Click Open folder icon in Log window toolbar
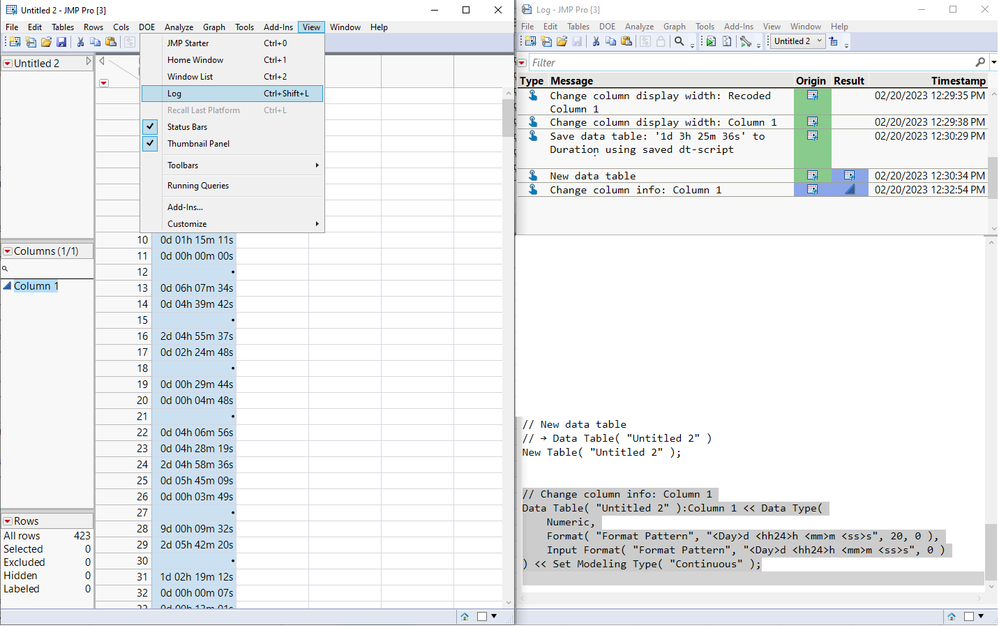999x626 pixels. click(561, 42)
